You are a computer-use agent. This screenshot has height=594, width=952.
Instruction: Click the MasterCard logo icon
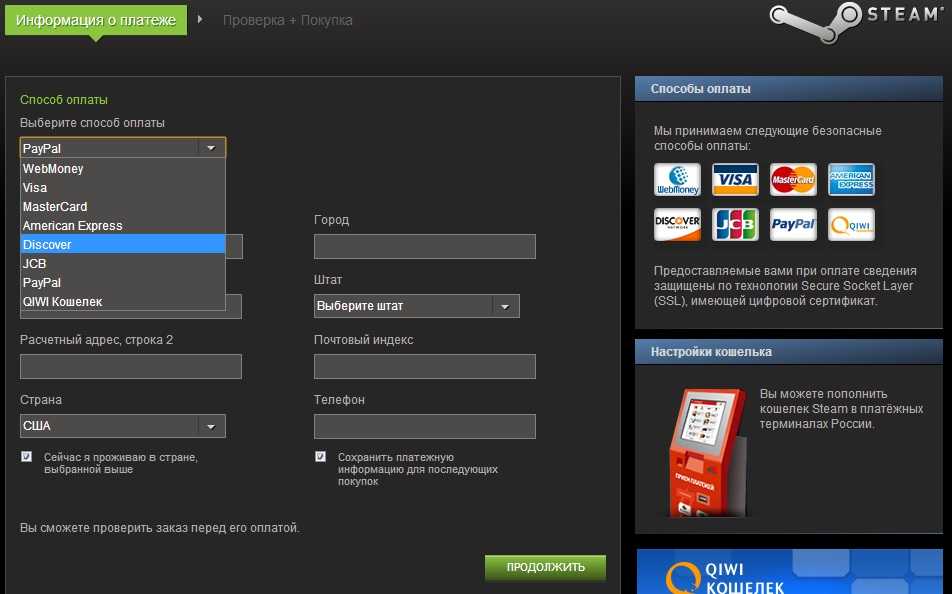point(793,179)
